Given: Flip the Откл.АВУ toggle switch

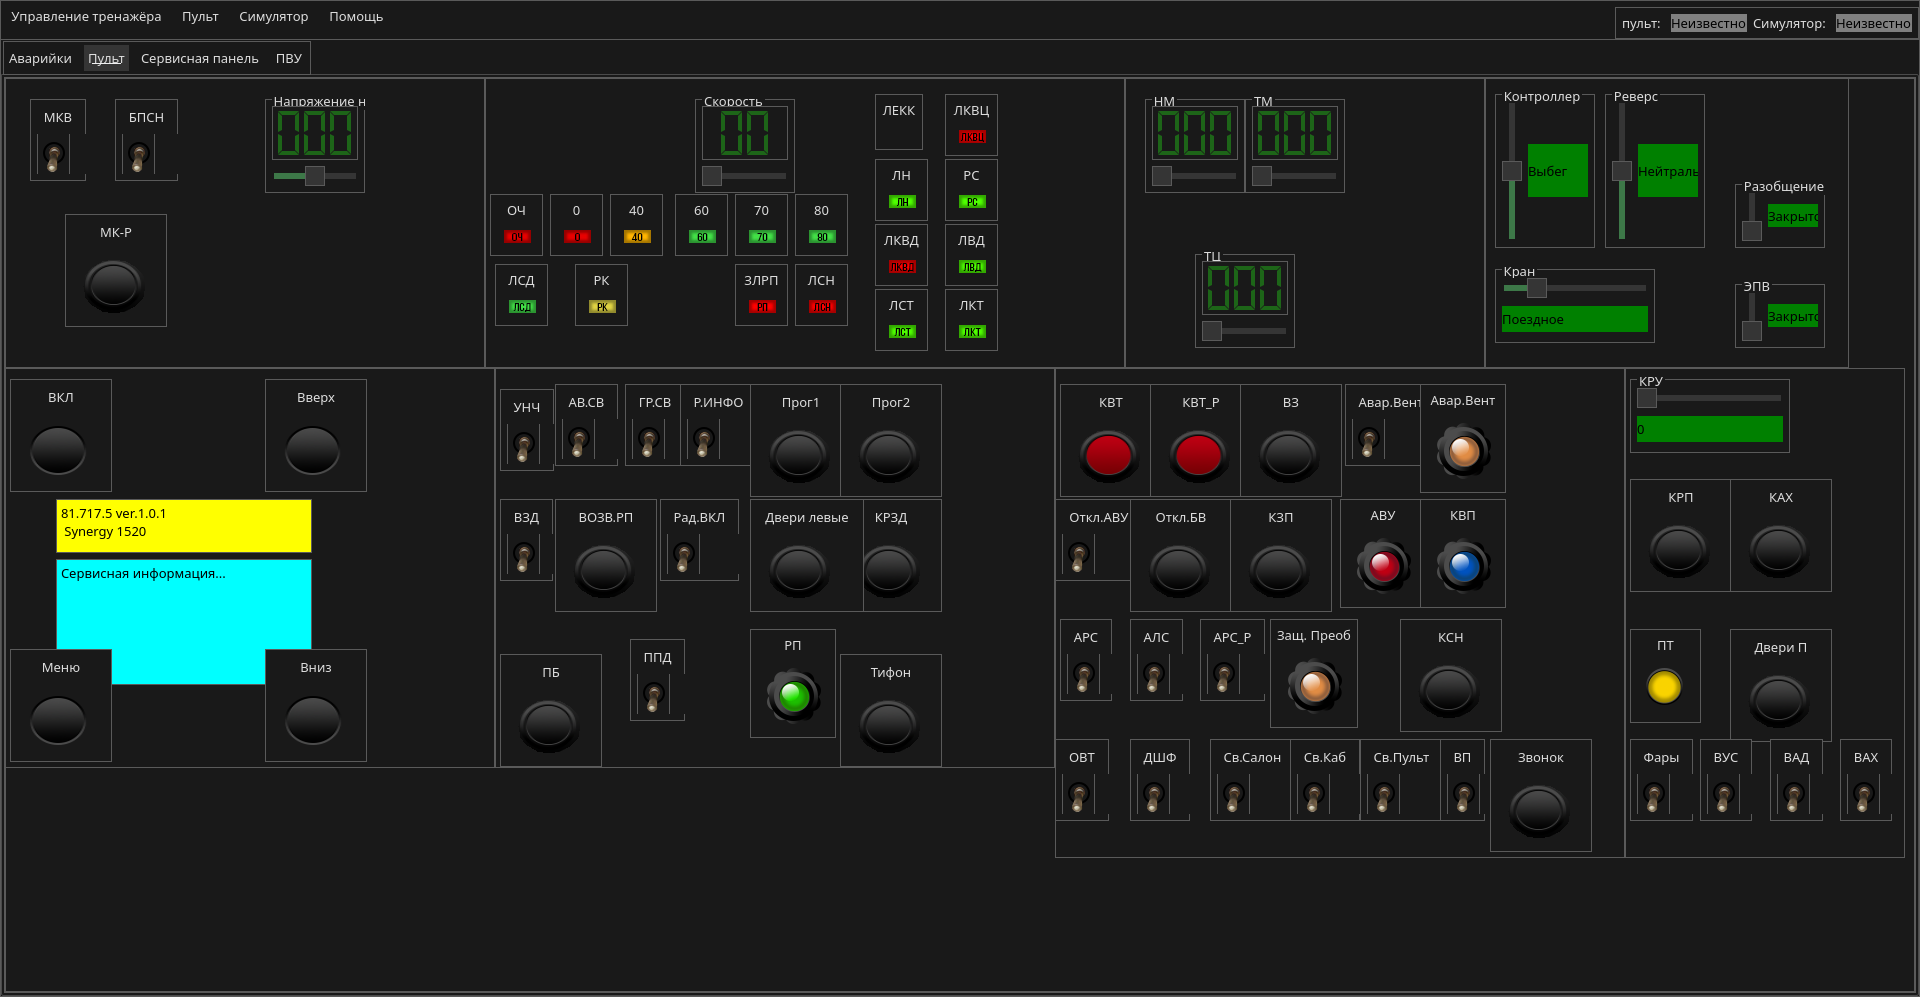Looking at the screenshot, I should tap(1078, 555).
